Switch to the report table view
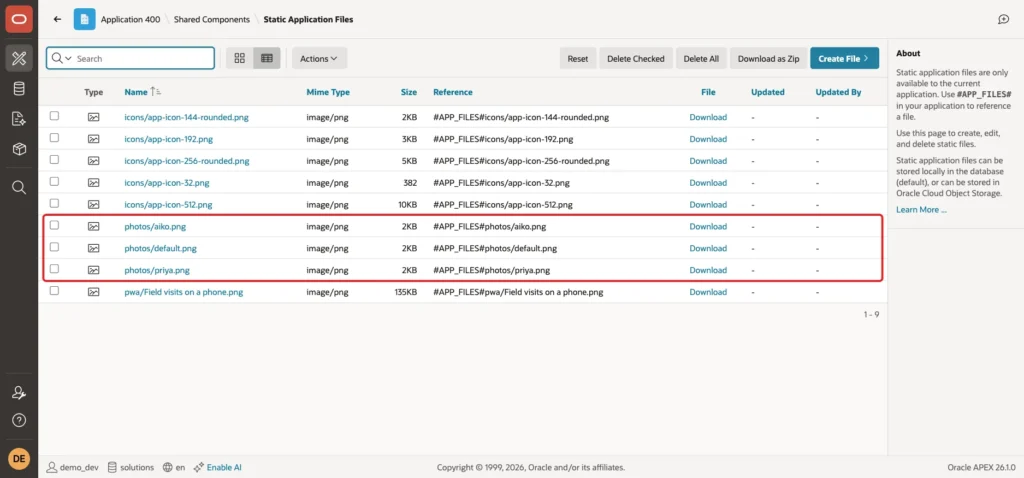 [266, 58]
